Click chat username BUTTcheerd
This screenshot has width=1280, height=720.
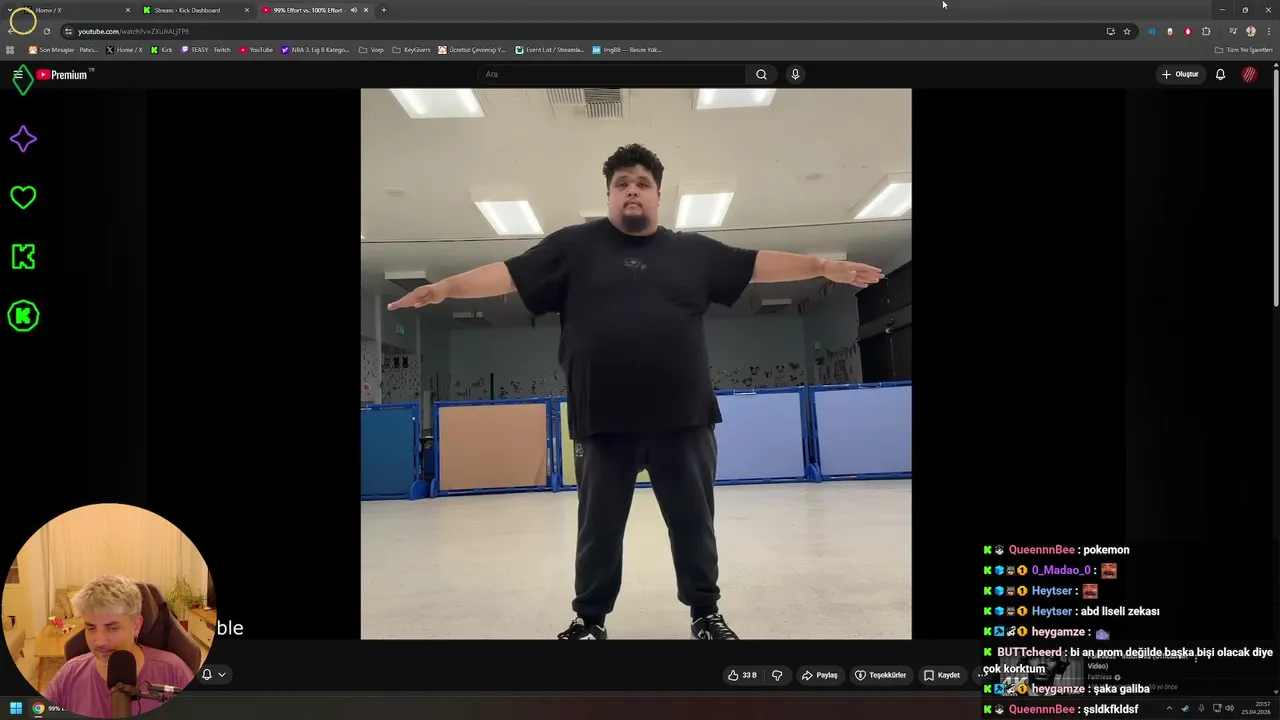[x=1029, y=652]
